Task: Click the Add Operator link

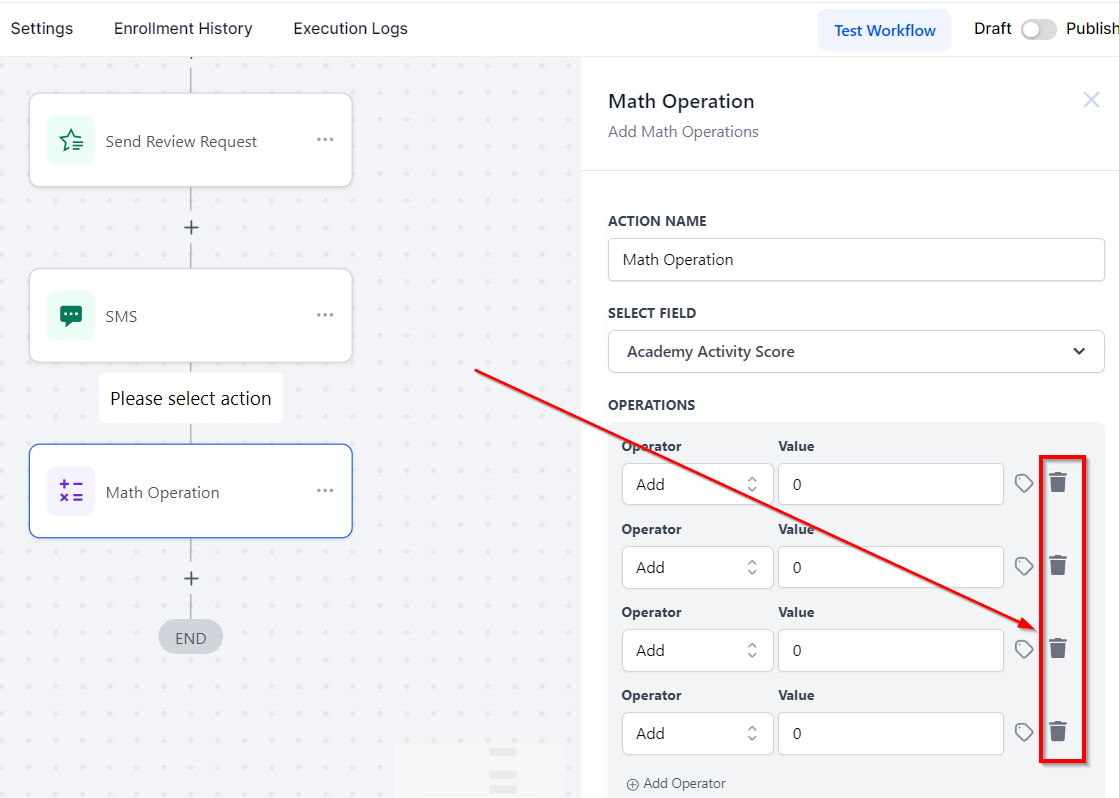Action: (x=676, y=784)
